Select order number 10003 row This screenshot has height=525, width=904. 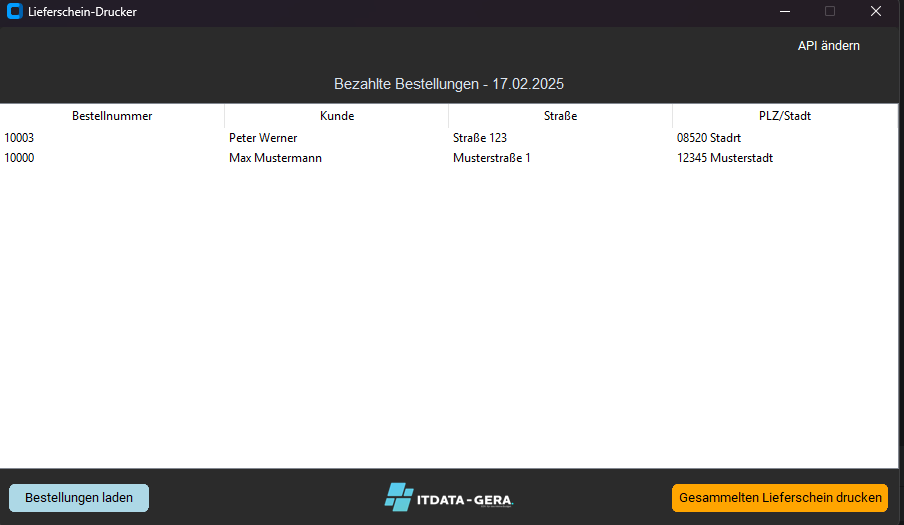(19, 138)
